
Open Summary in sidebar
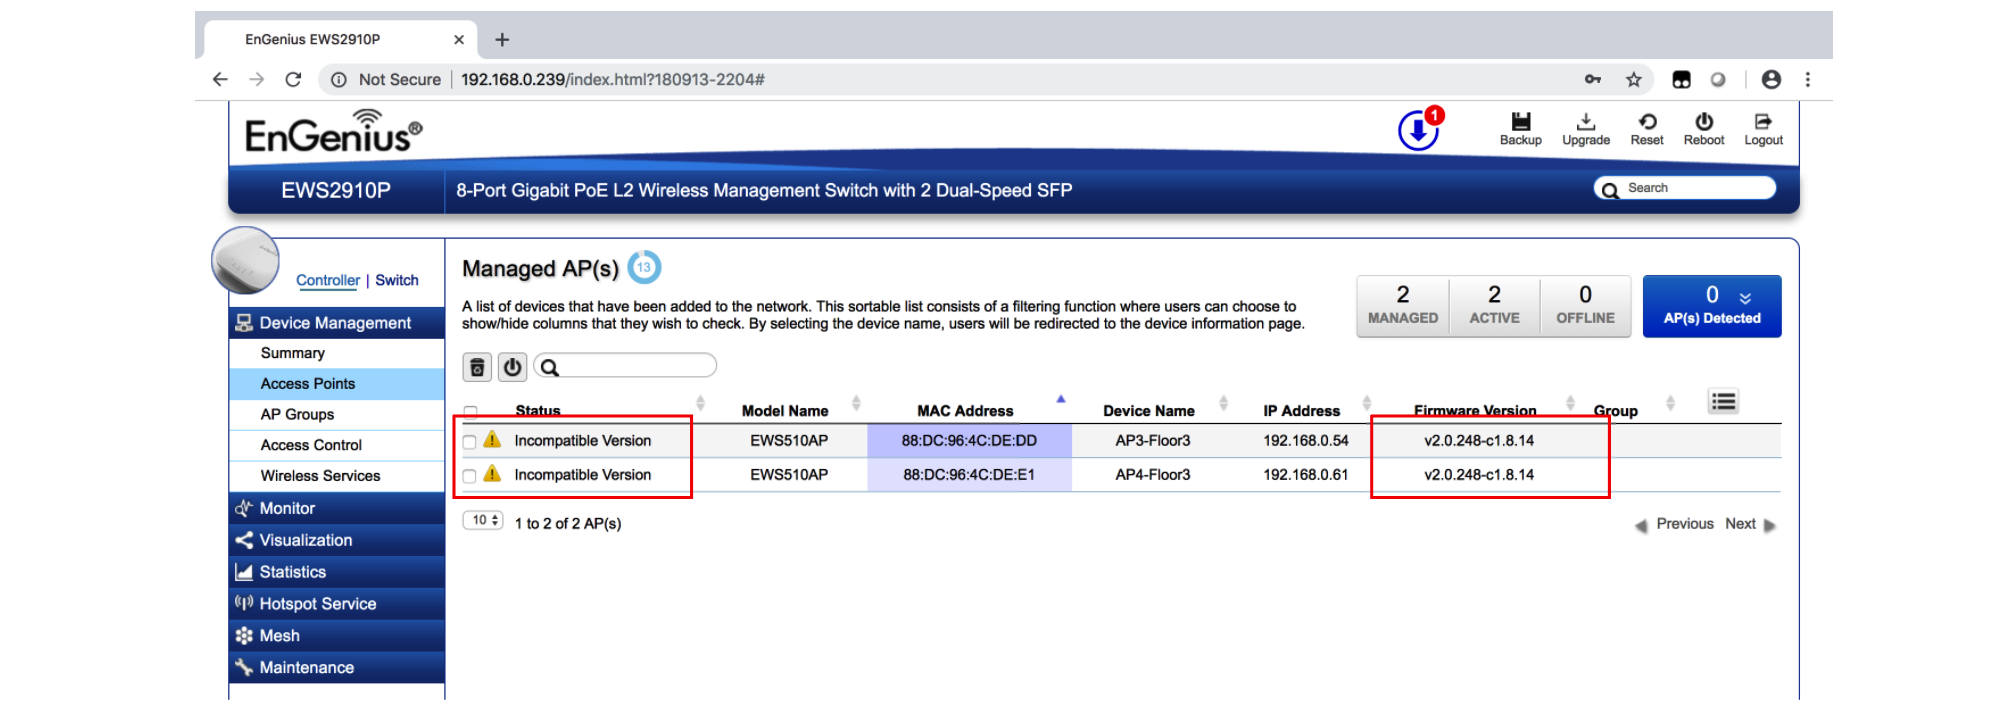click(x=337, y=353)
